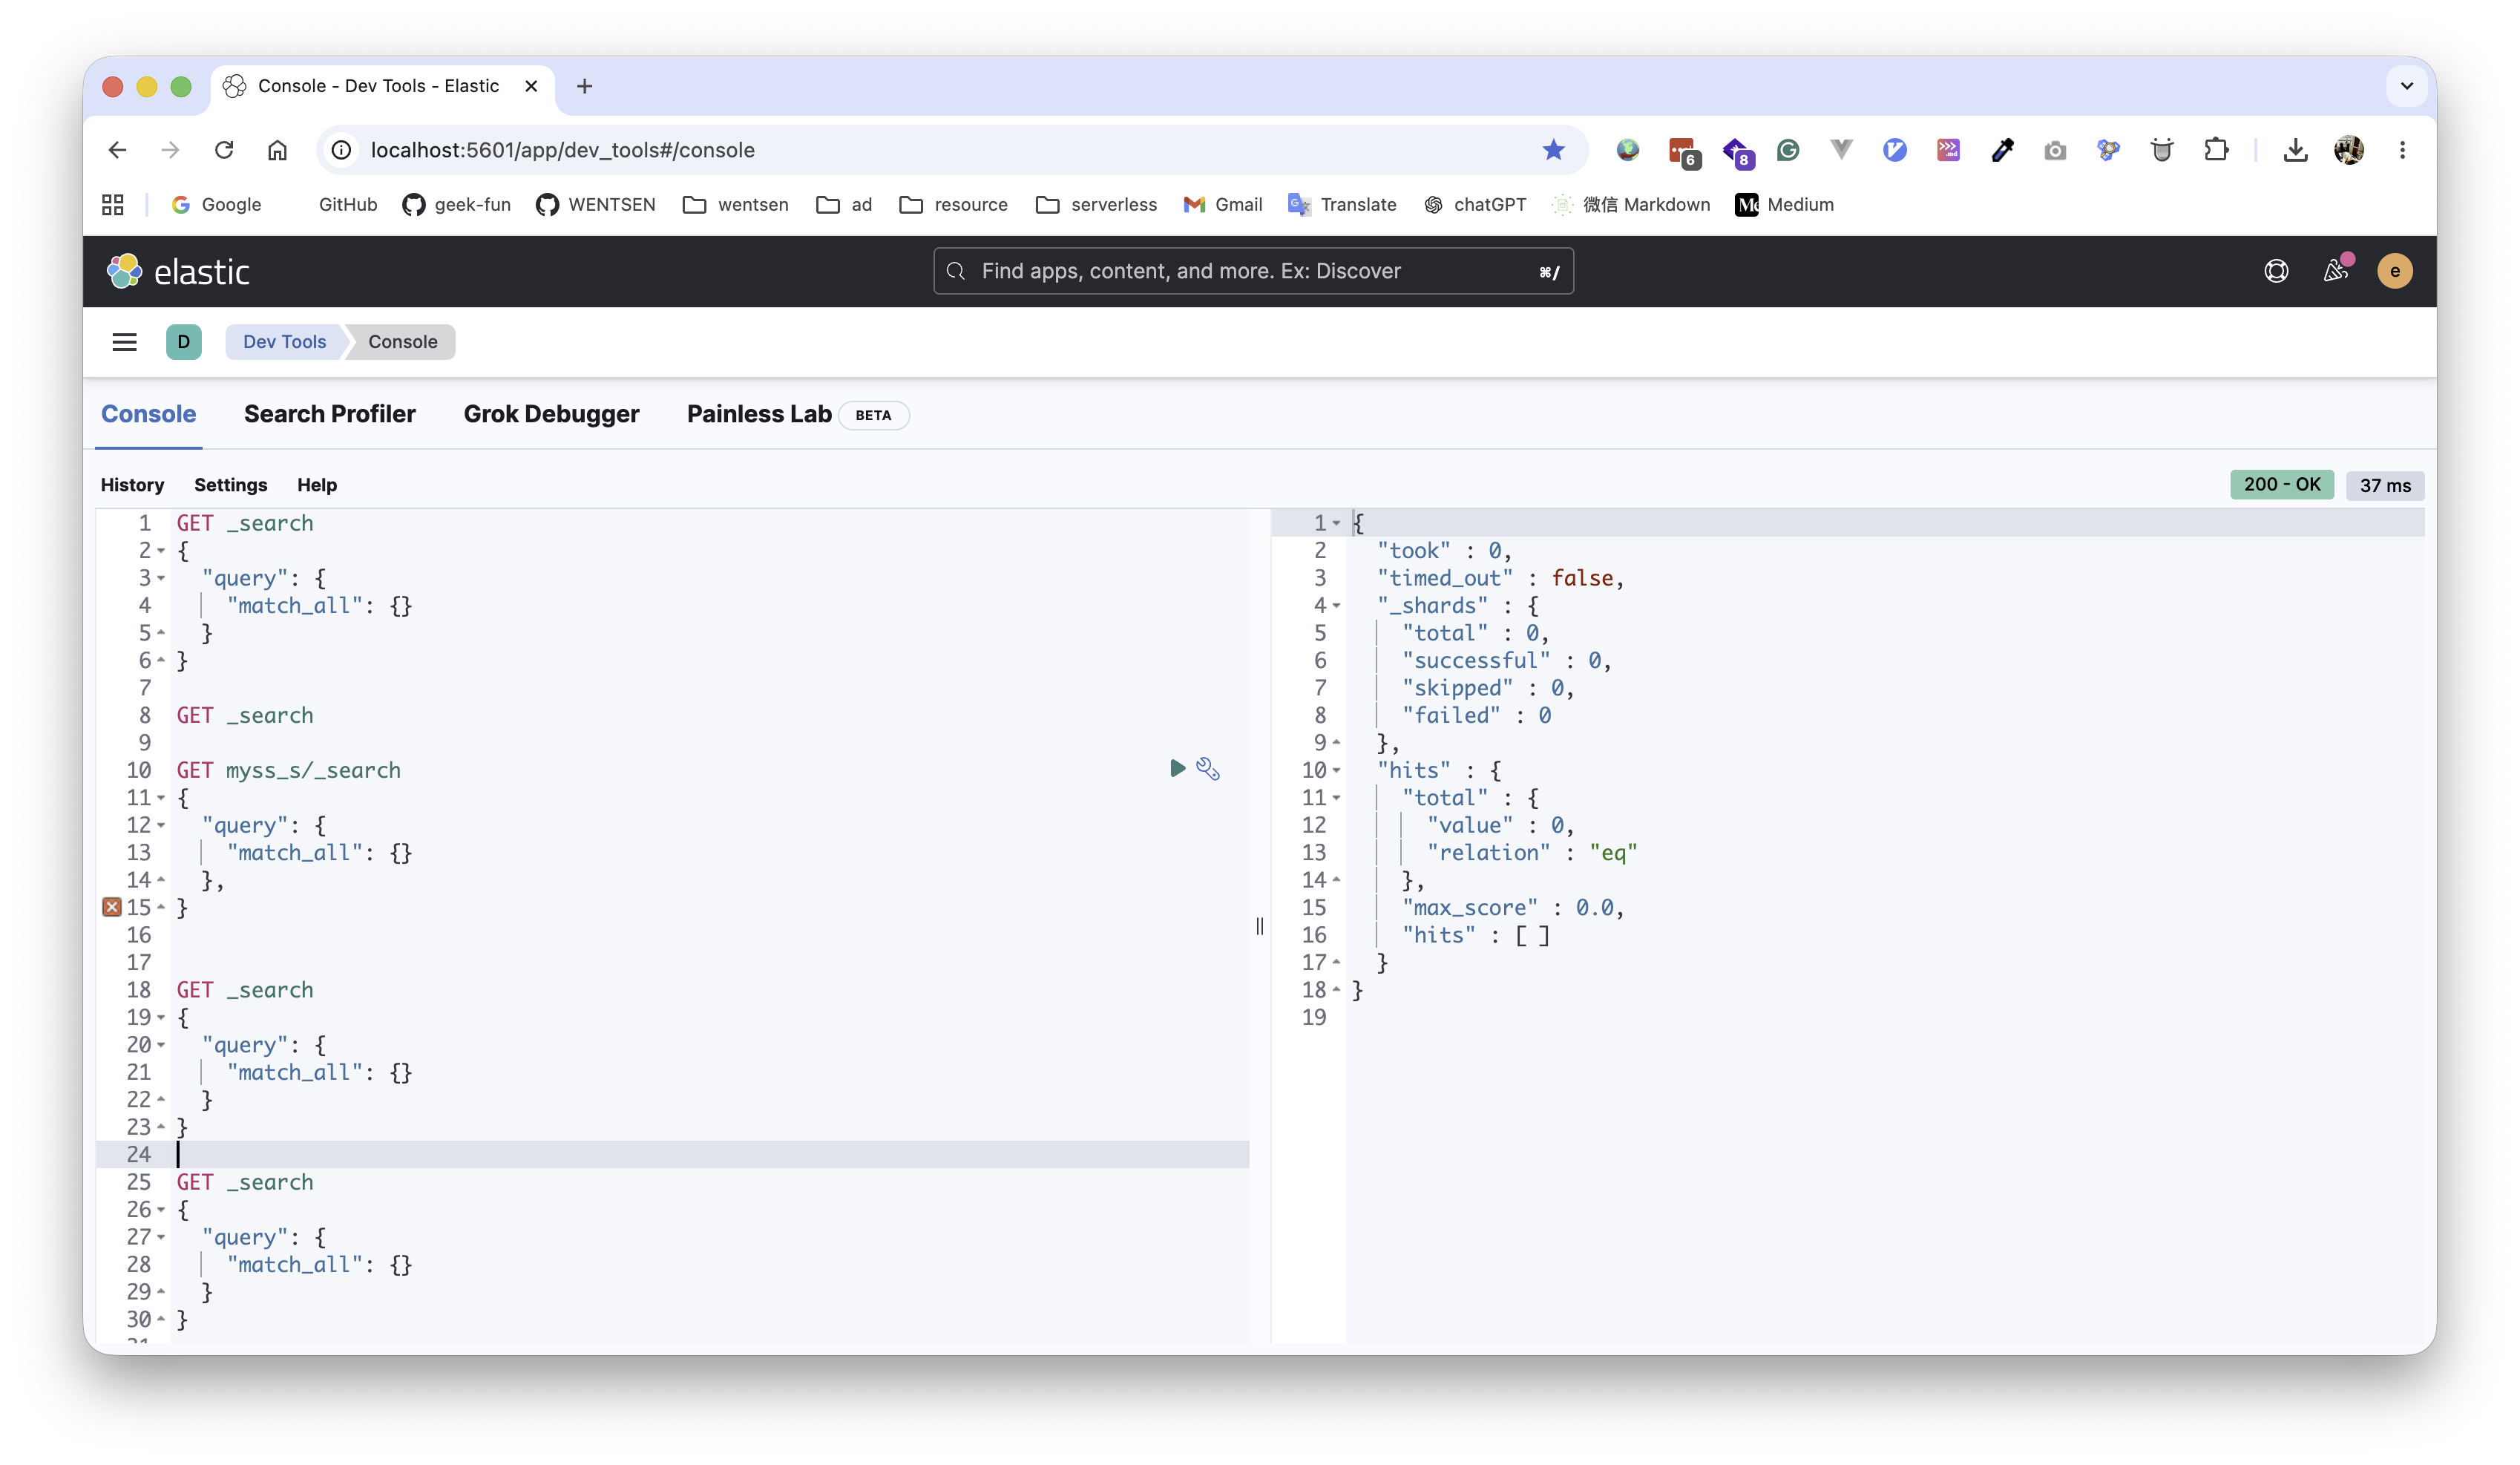Click the GET myss_s/_search request line
The width and height of the screenshot is (2520, 1465).
[x=288, y=771]
